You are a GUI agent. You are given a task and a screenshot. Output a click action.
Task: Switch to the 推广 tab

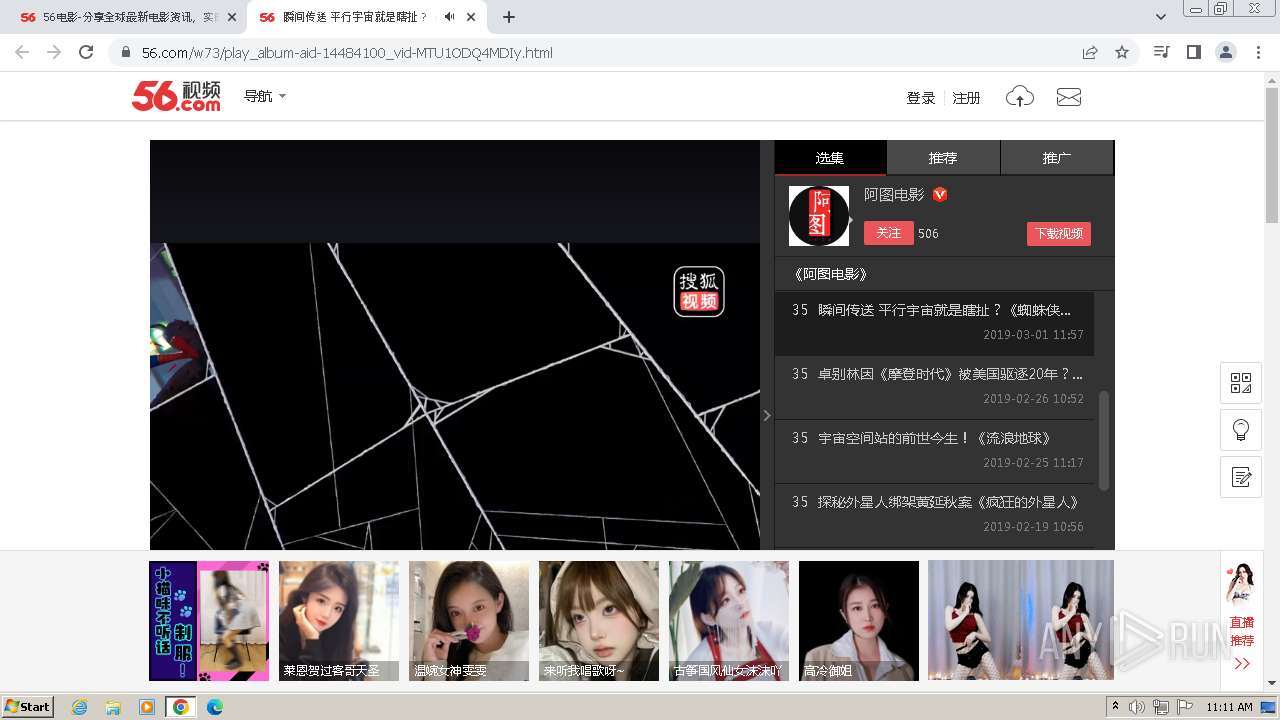(1057, 158)
